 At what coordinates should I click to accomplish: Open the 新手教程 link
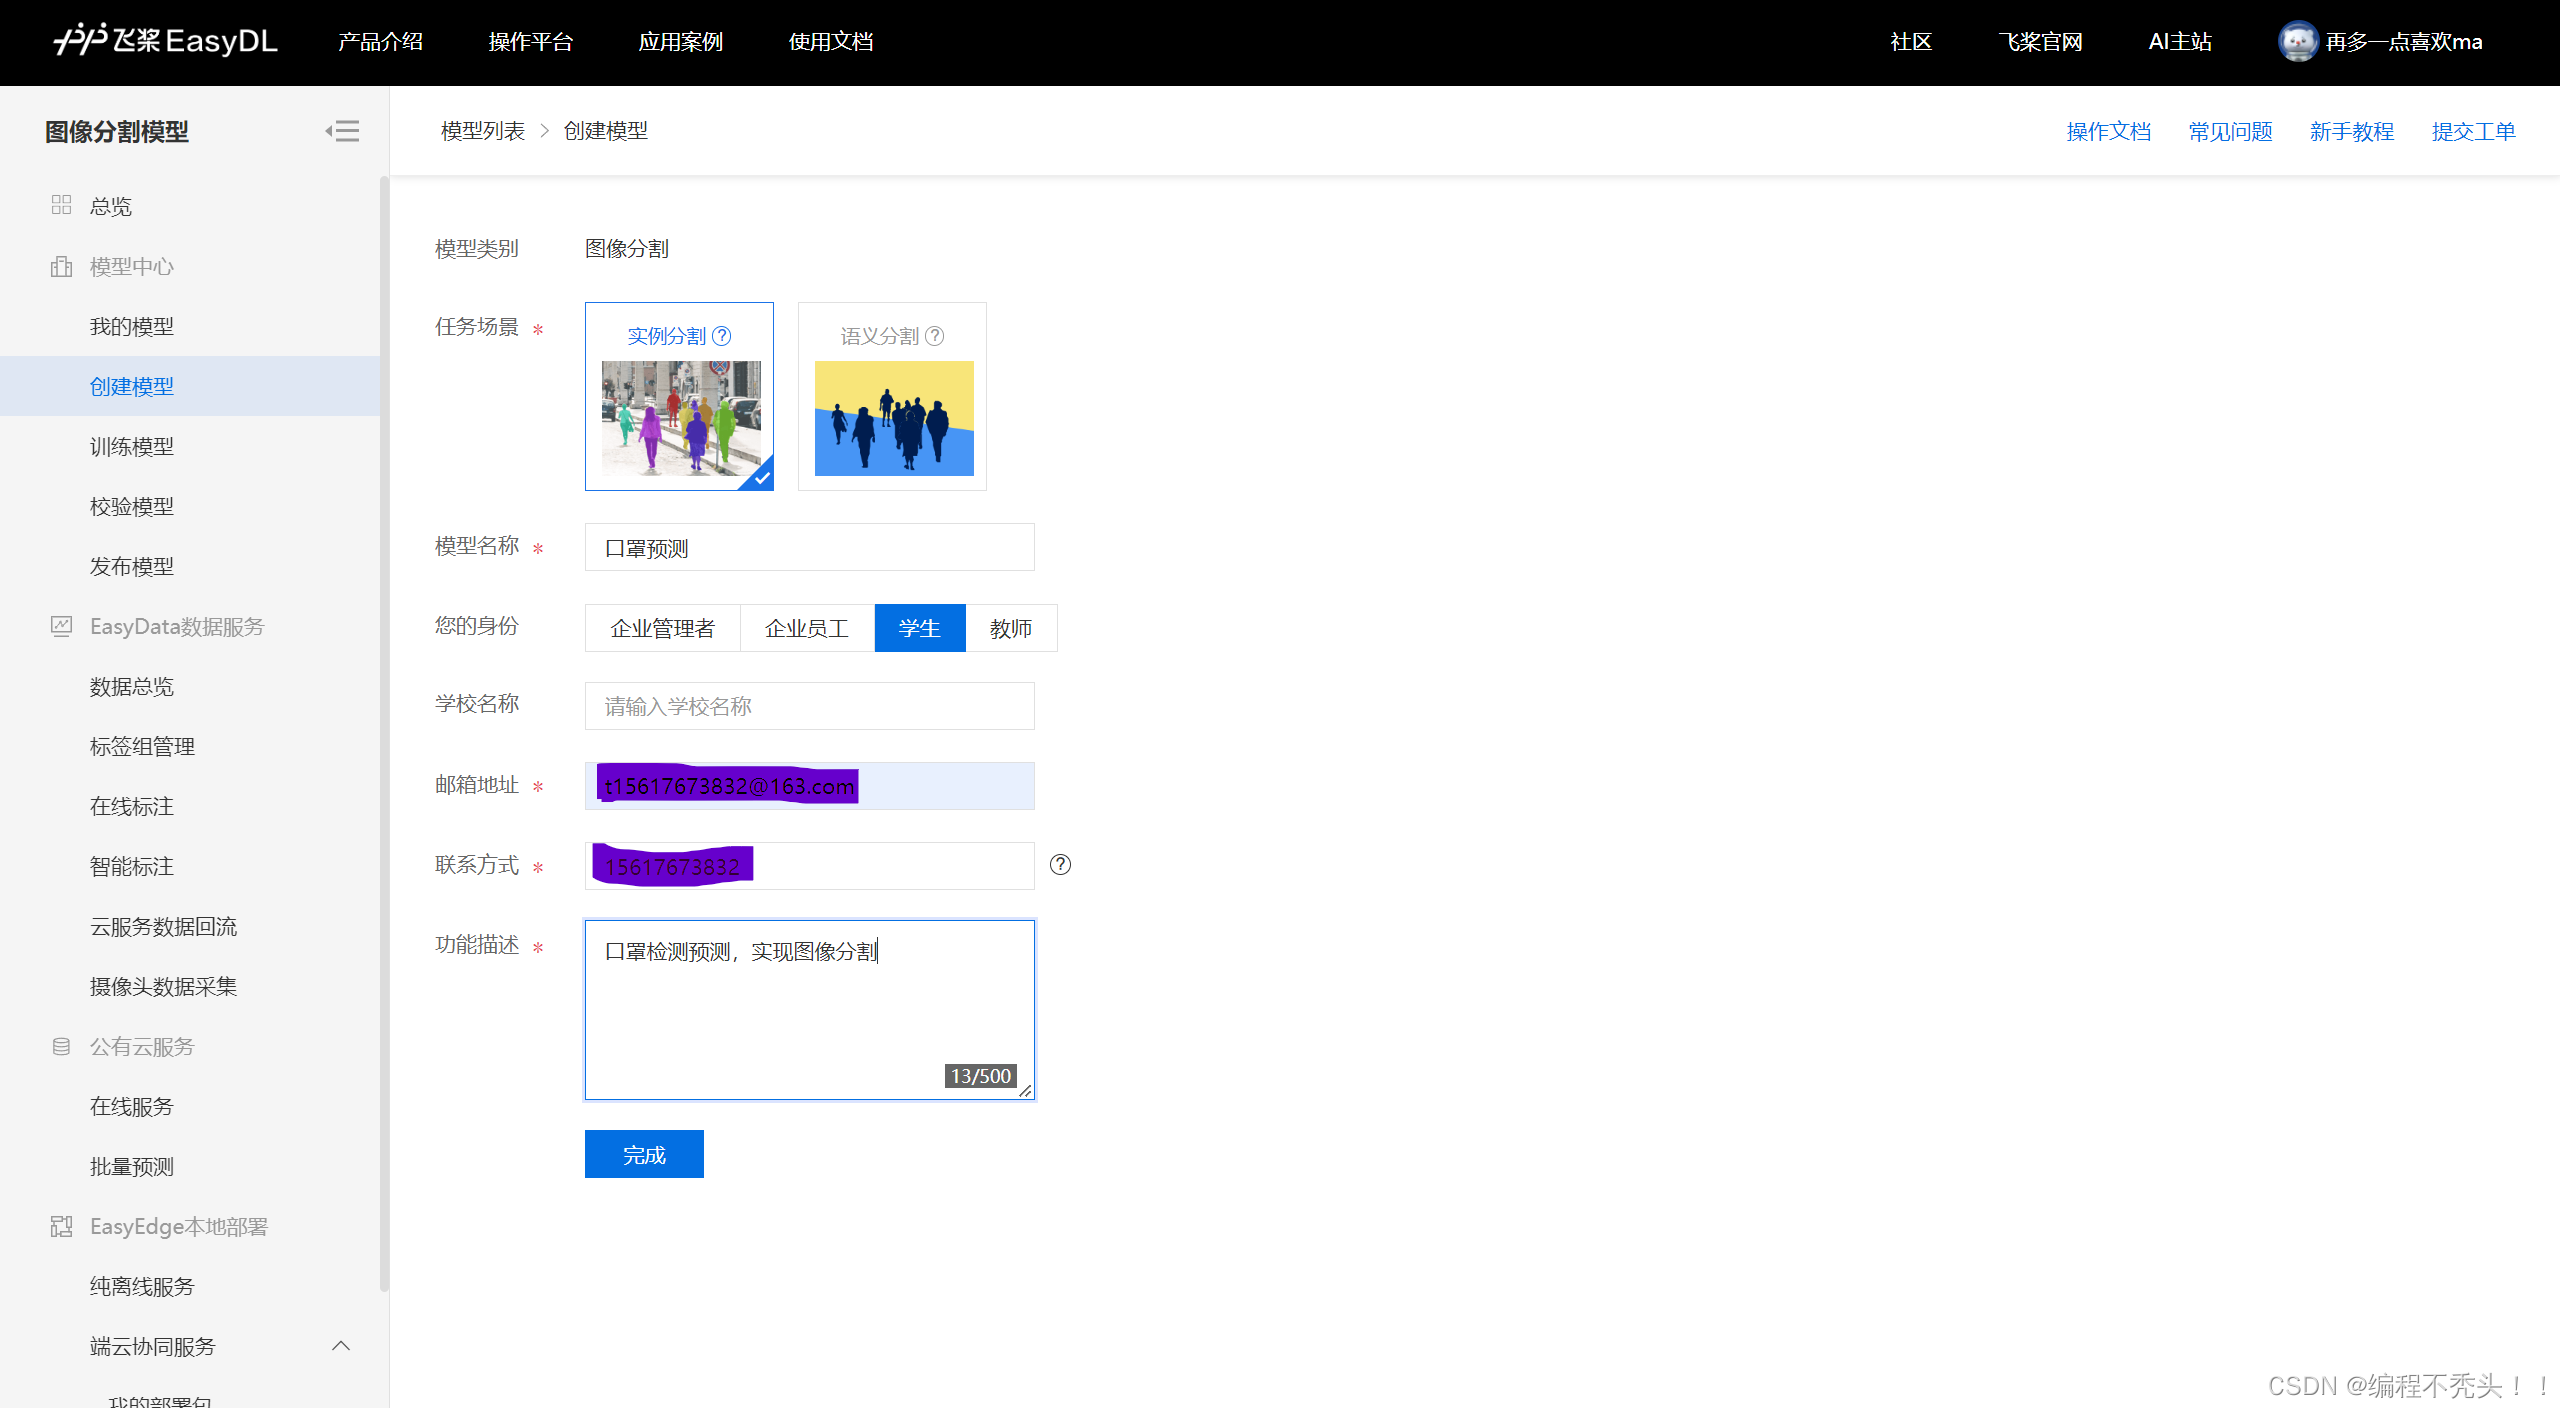[x=2351, y=131]
